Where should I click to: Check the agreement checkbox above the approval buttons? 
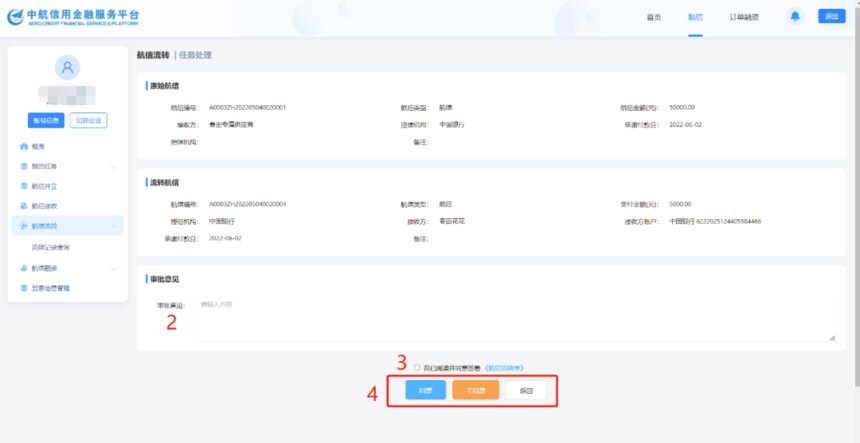[417, 368]
